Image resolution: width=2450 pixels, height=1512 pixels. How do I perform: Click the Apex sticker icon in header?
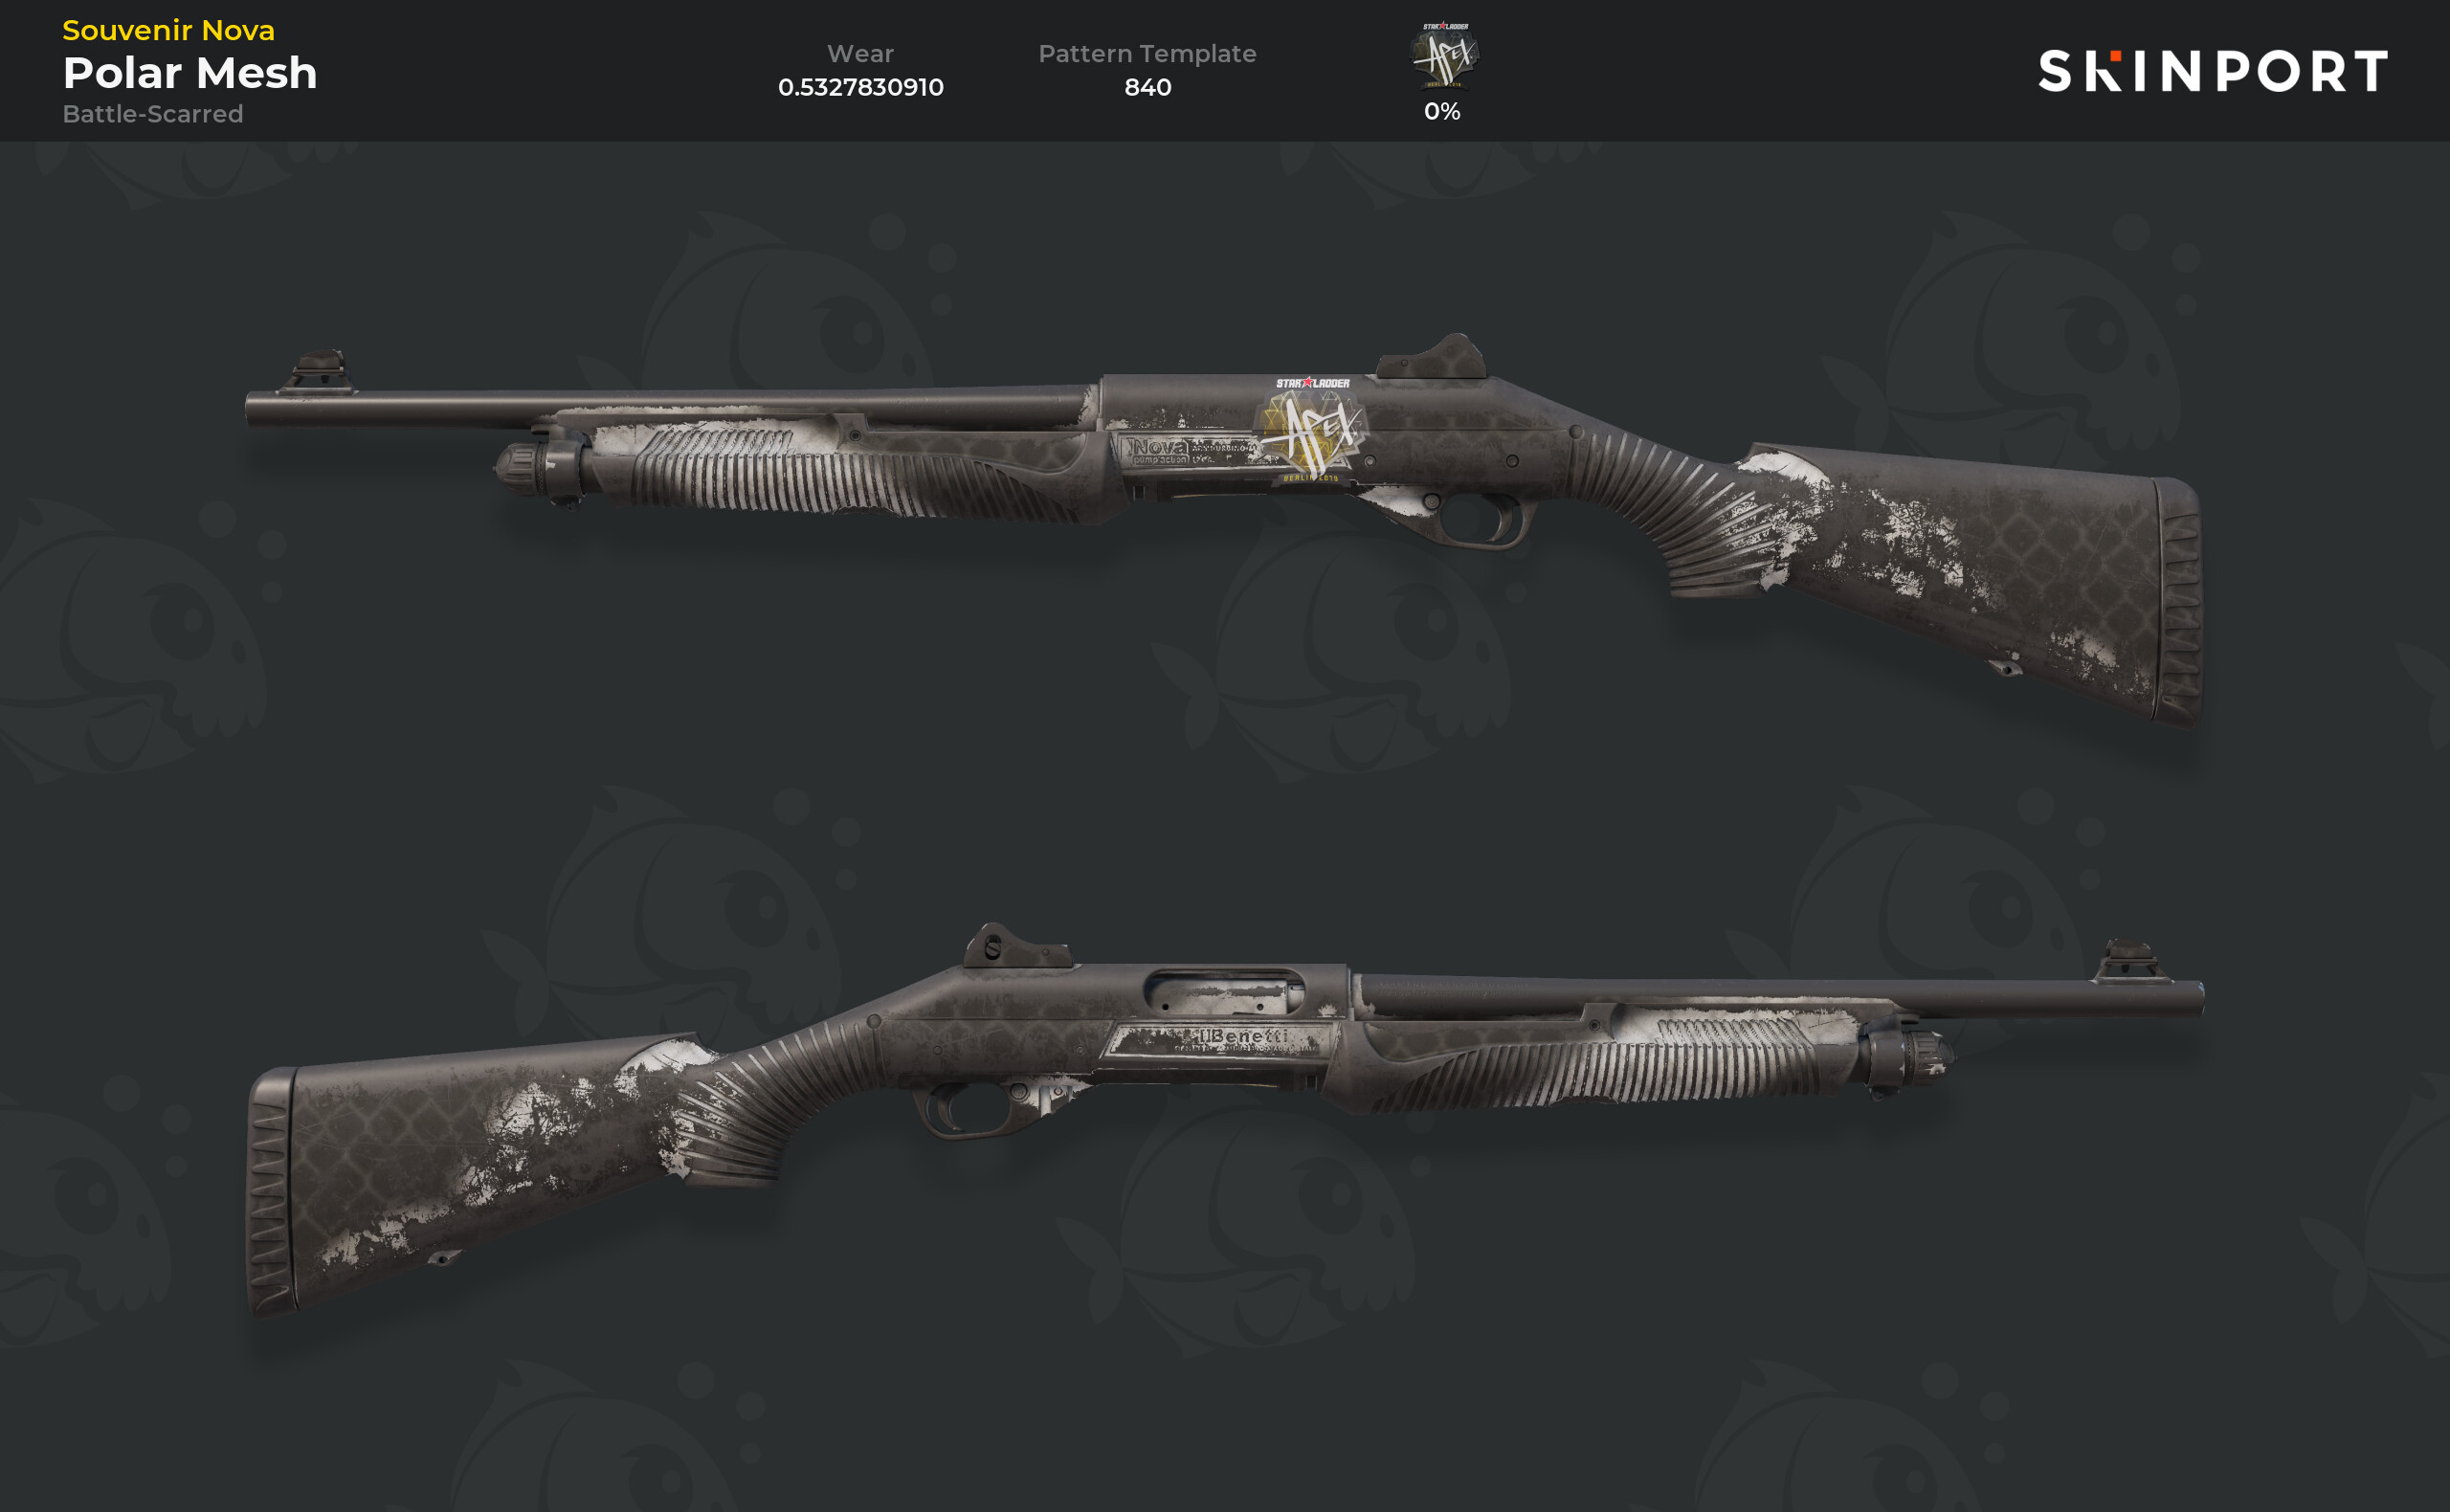(x=1443, y=56)
